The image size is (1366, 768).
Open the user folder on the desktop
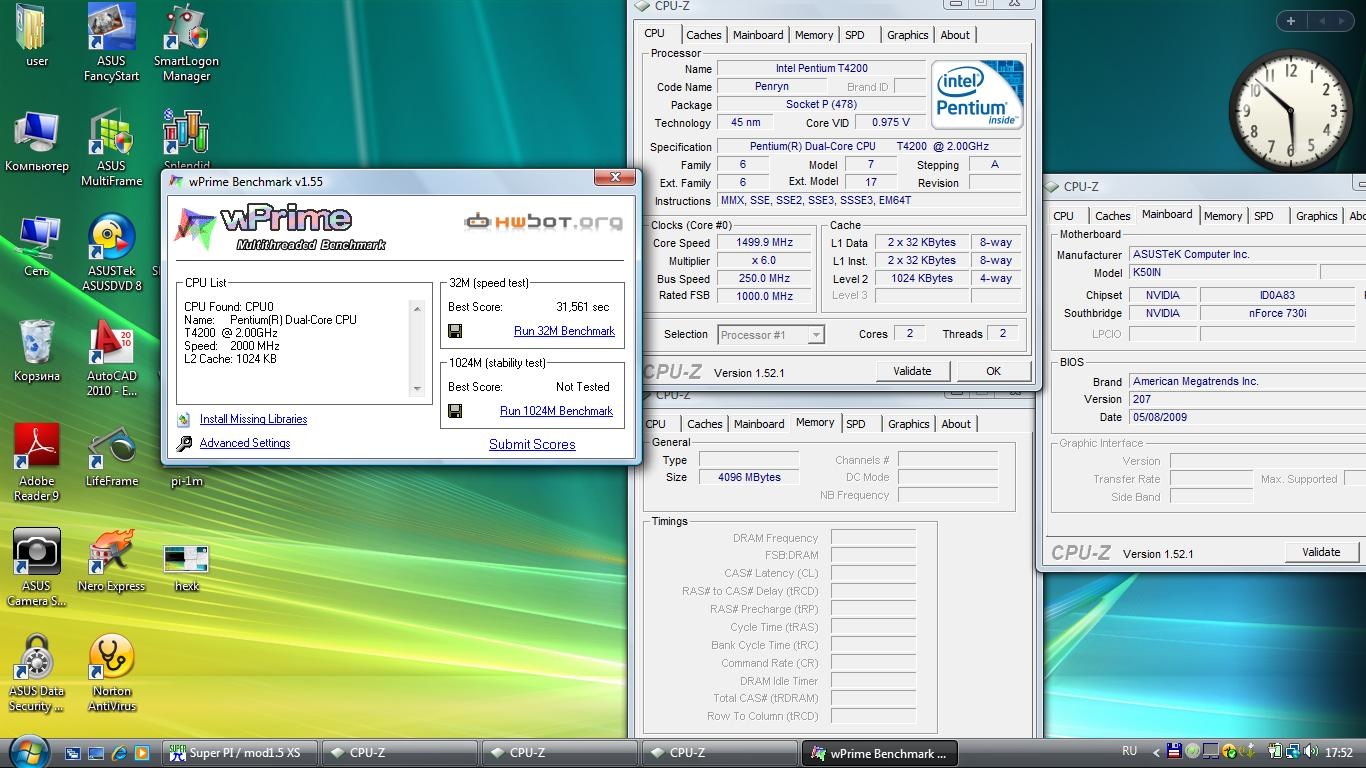[x=36, y=35]
